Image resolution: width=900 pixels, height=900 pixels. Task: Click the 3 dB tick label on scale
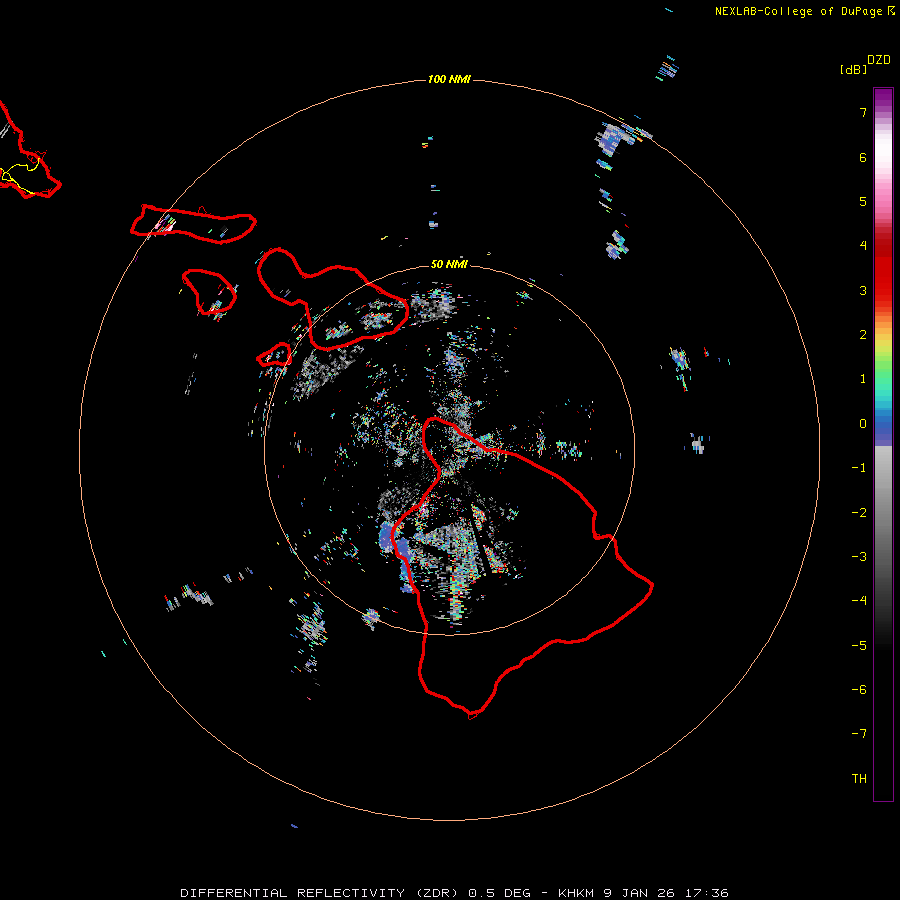tap(863, 290)
